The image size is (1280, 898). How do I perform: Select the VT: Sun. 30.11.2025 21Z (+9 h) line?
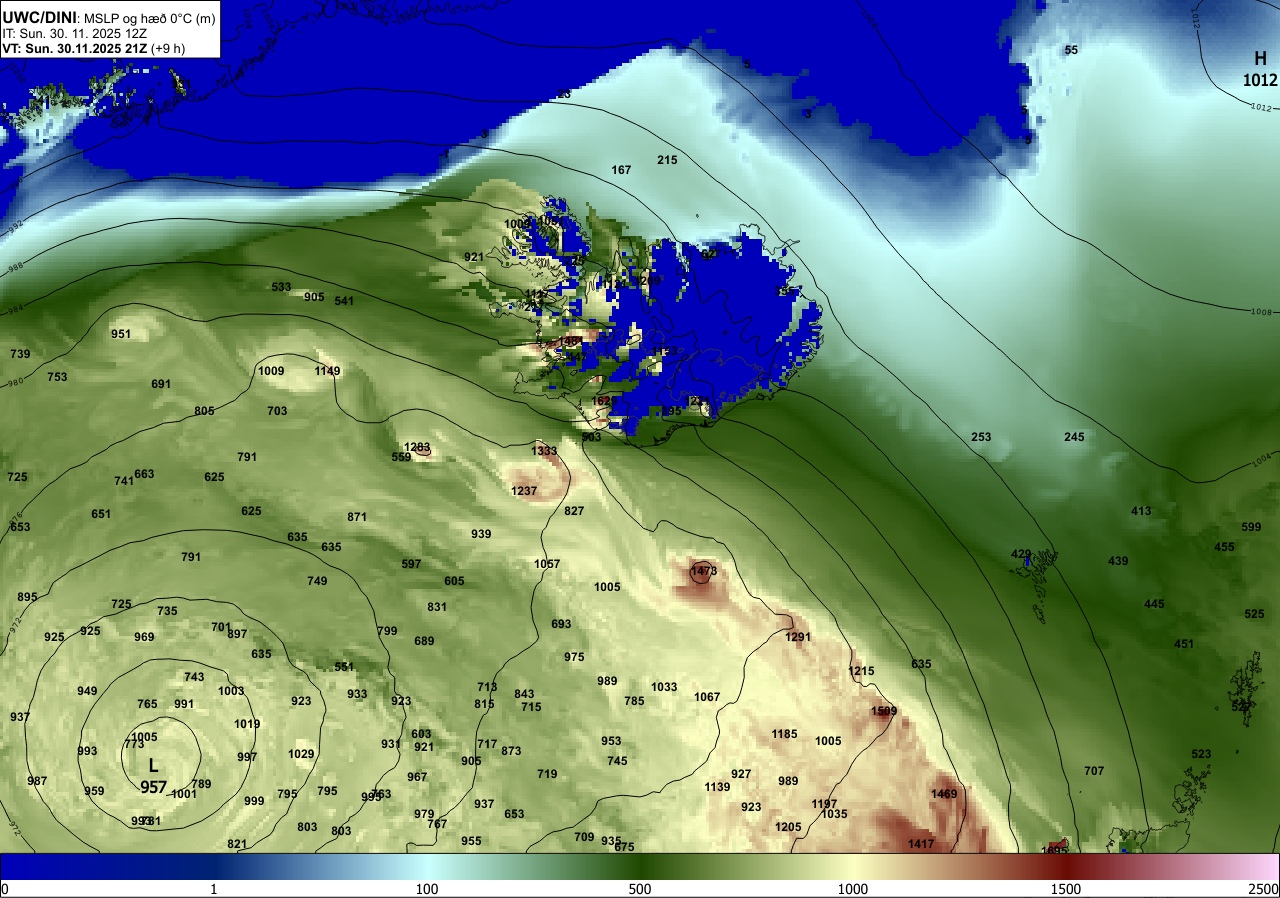click(94, 47)
